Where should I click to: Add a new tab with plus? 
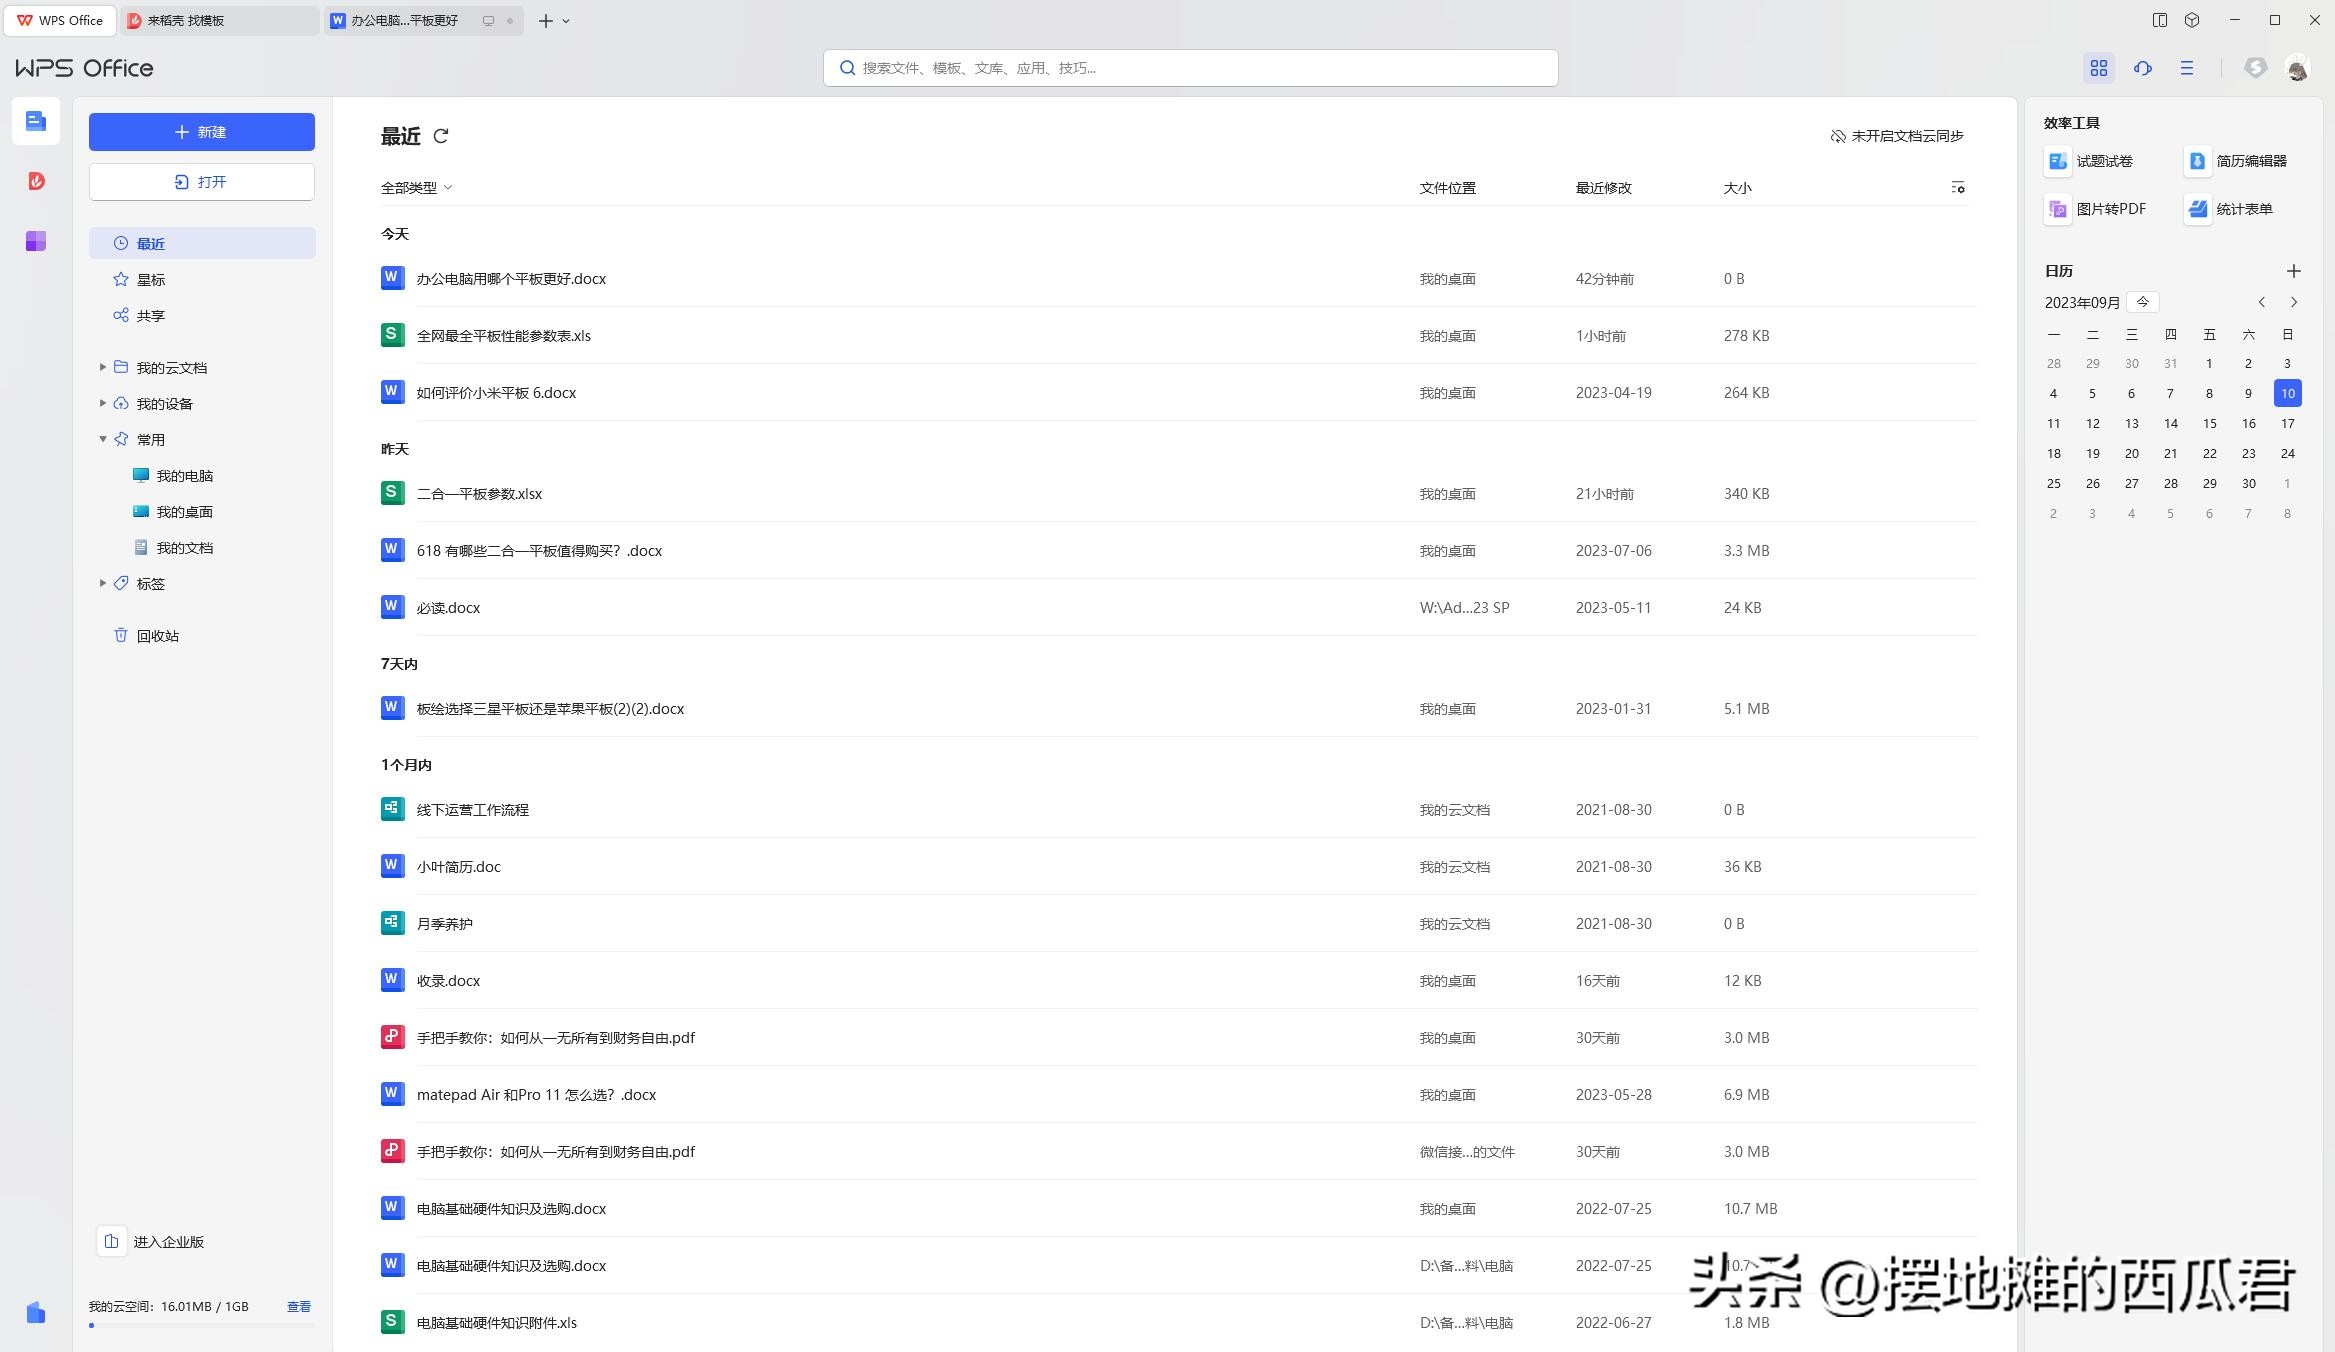545,21
